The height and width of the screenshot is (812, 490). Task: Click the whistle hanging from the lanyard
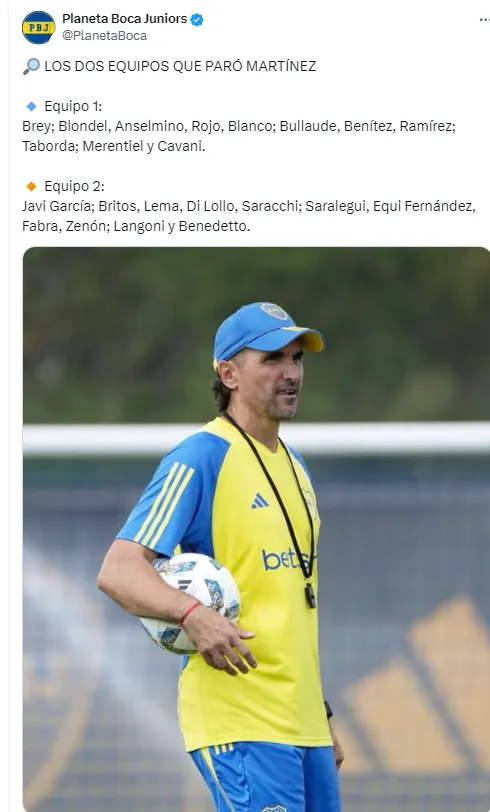click(x=310, y=595)
